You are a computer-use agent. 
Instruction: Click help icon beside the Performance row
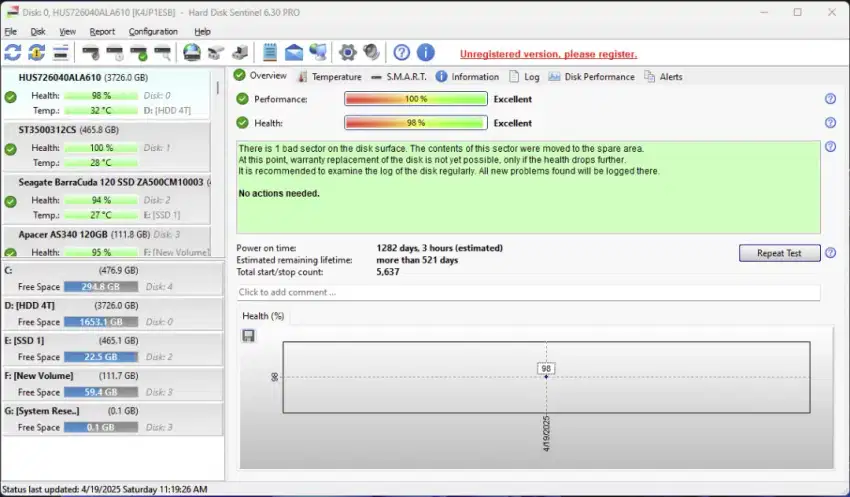point(830,99)
